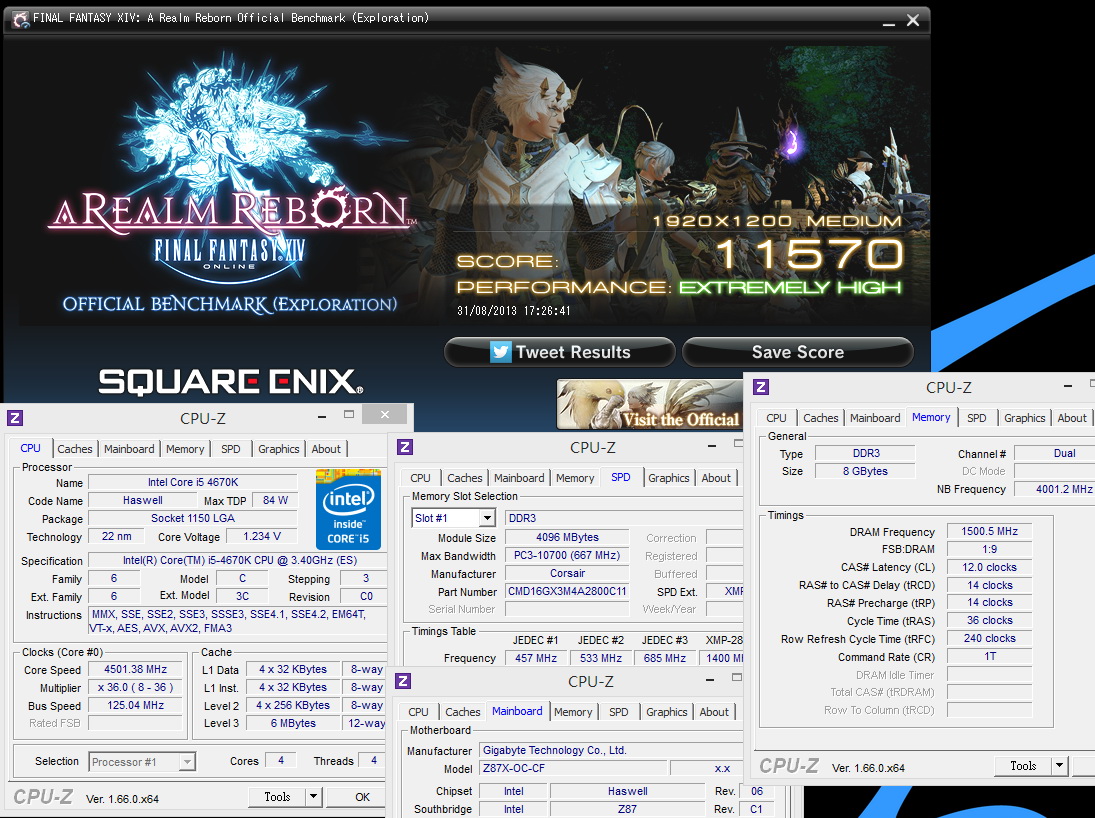The image size is (1095, 818).
Task: Click the Twitter bird icon on Tweet Results
Action: (x=500, y=351)
